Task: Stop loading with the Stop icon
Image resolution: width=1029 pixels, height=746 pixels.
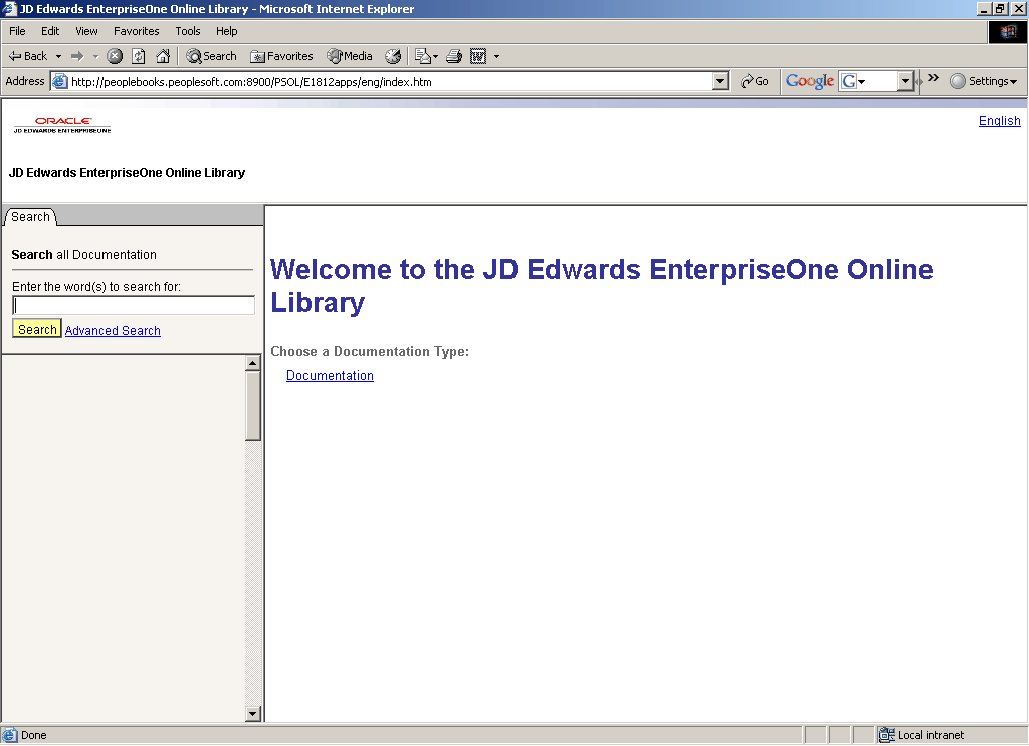Action: coord(115,56)
